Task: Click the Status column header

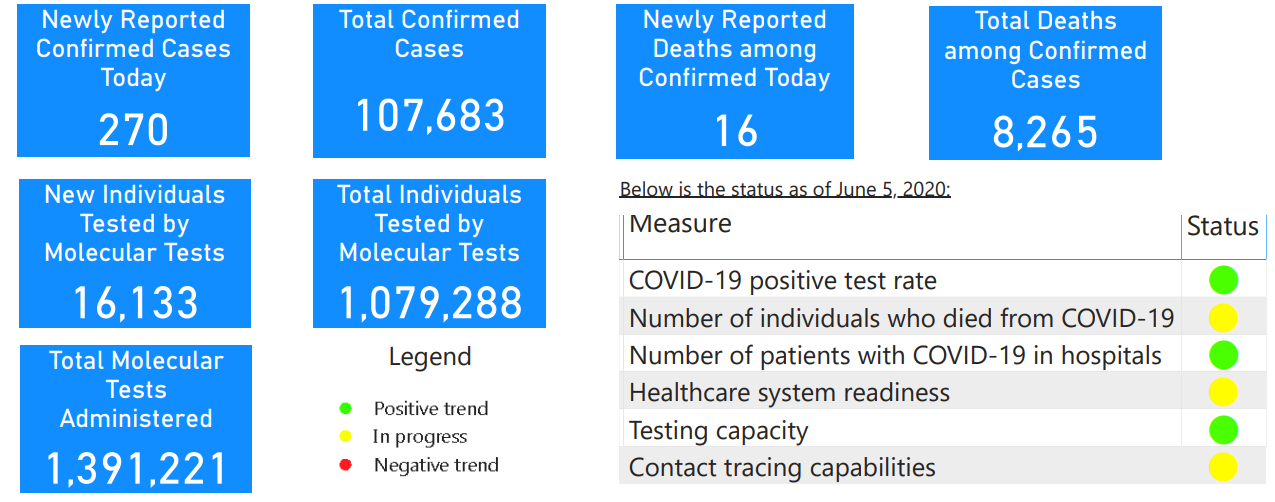Action: tap(1222, 227)
